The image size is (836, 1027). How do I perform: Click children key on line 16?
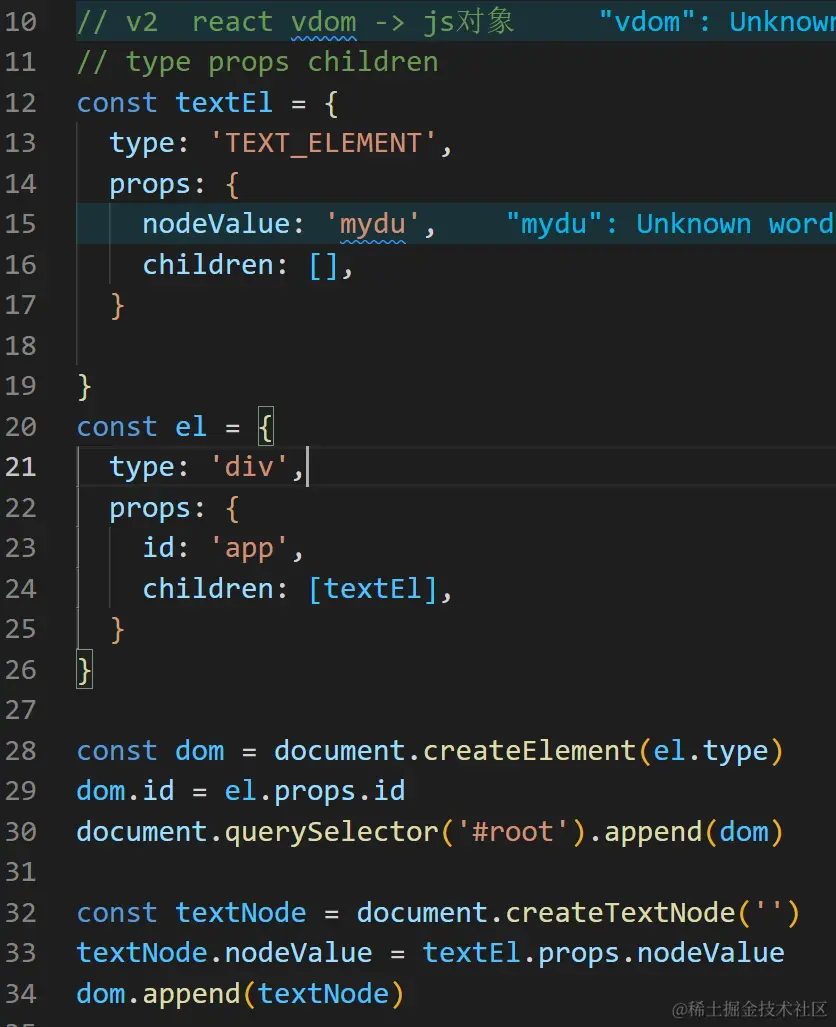(x=207, y=265)
